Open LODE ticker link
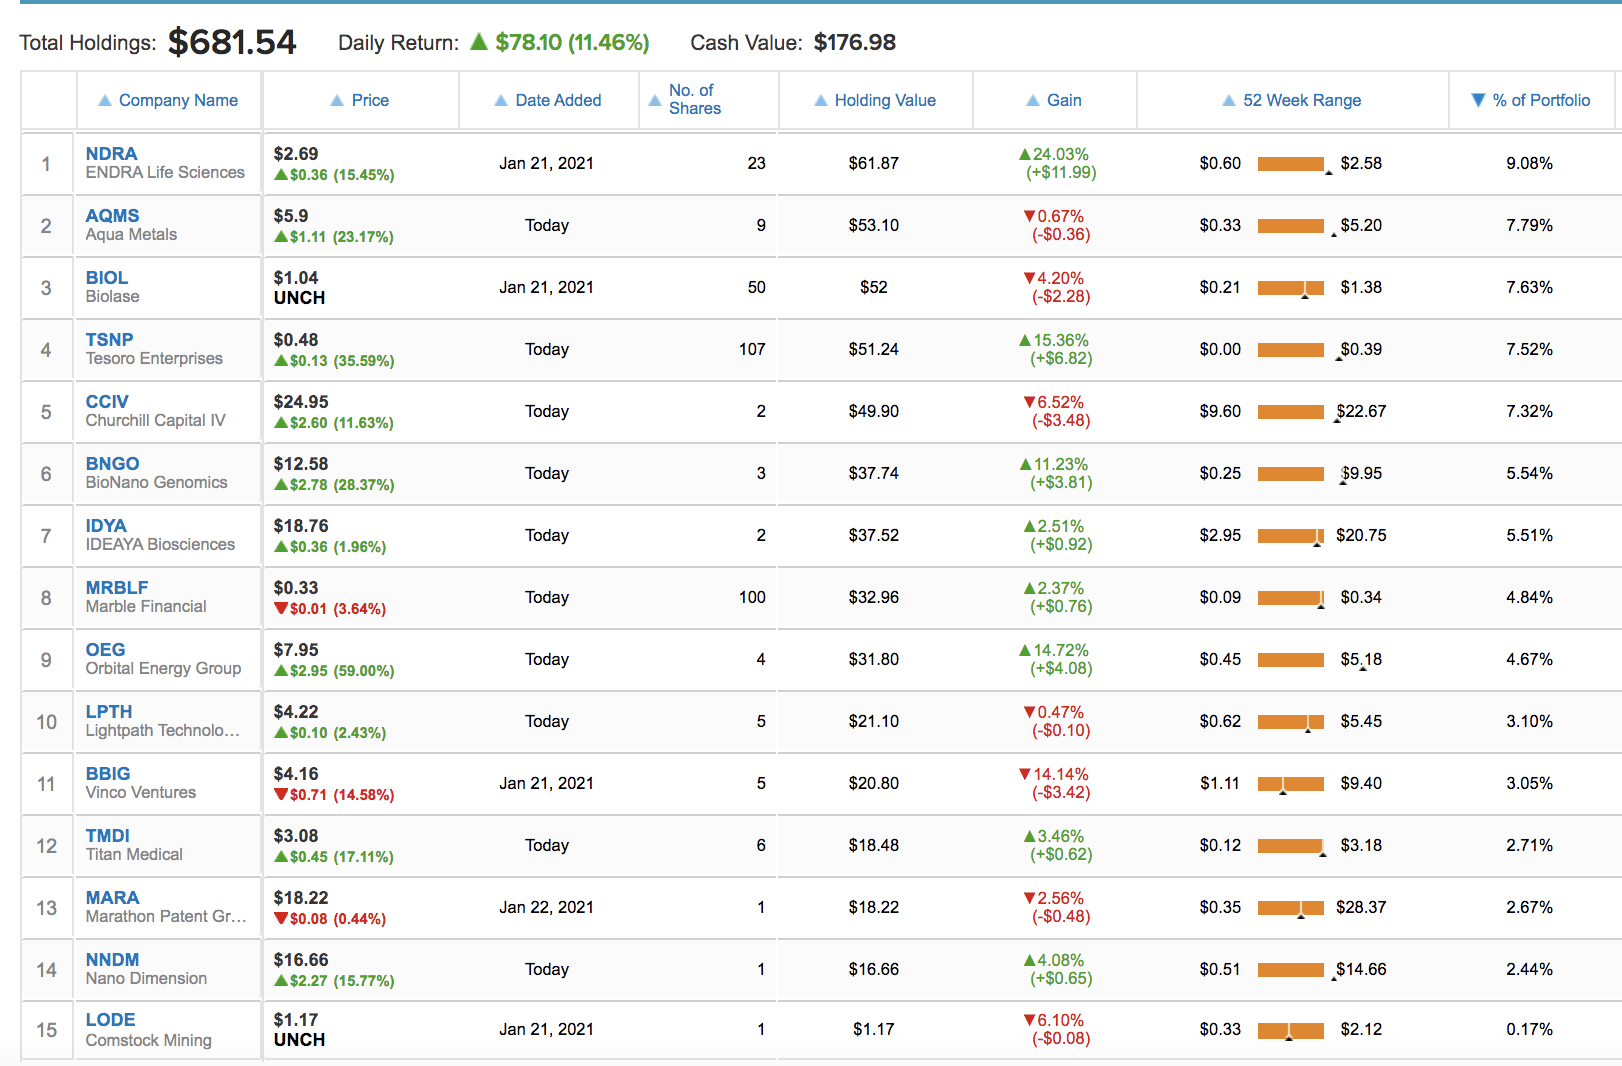The width and height of the screenshot is (1622, 1066). coord(110,1020)
